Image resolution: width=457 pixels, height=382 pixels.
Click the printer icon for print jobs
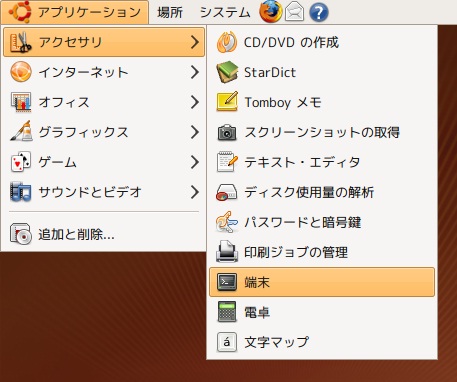[227, 252]
